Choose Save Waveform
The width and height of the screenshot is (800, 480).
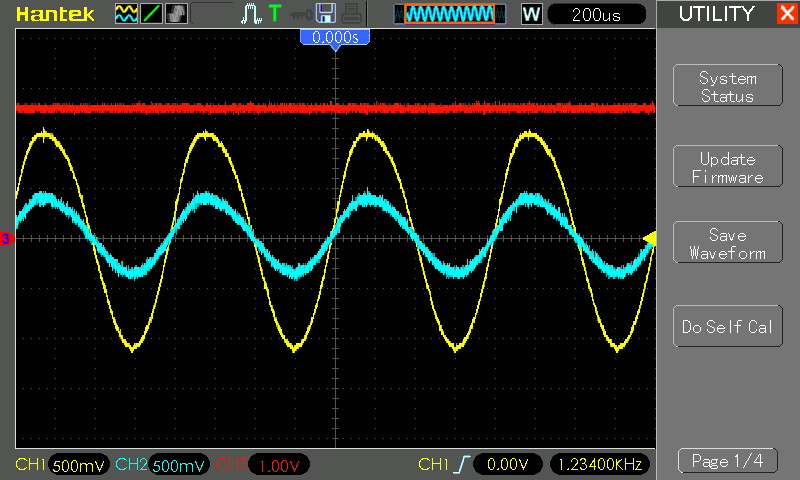pyautogui.click(x=728, y=242)
